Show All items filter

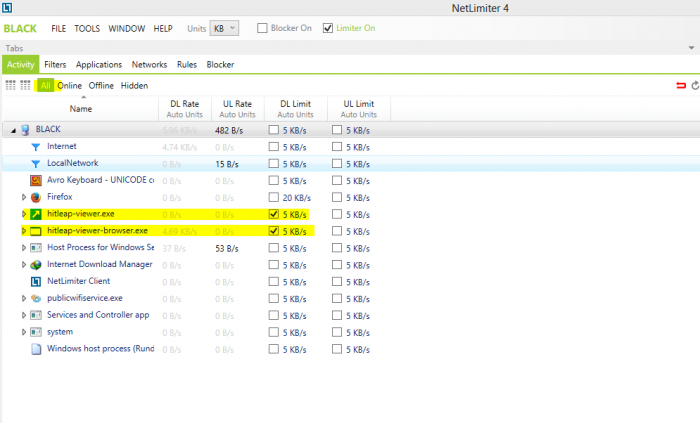46,85
